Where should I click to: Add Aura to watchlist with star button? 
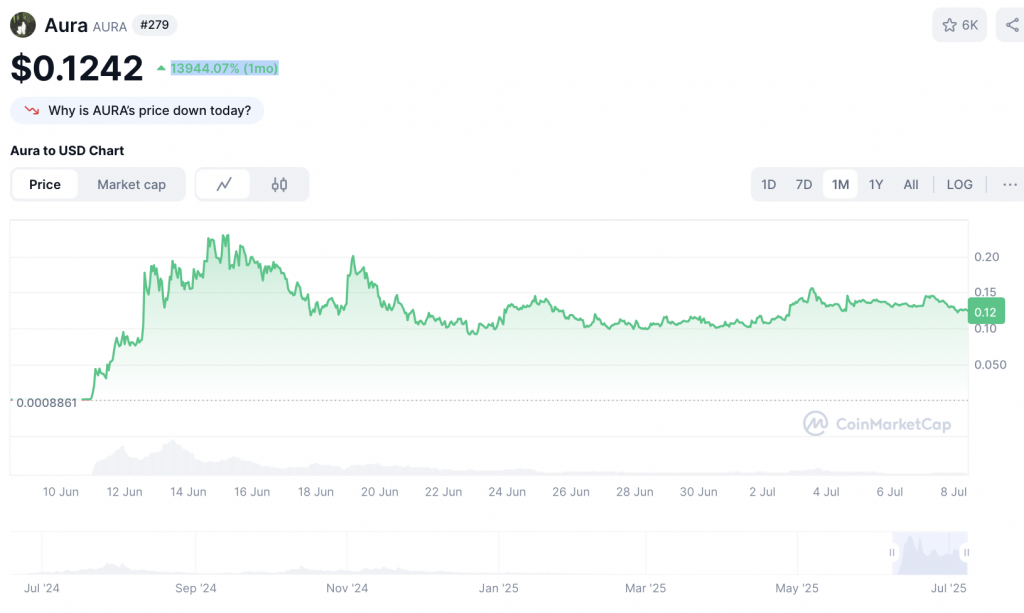tap(959, 25)
